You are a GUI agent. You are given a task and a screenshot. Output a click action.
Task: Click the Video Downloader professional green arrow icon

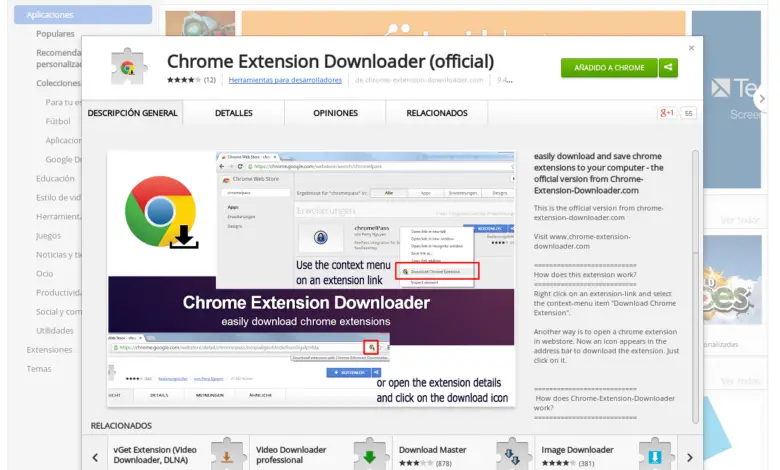pyautogui.click(x=369, y=455)
